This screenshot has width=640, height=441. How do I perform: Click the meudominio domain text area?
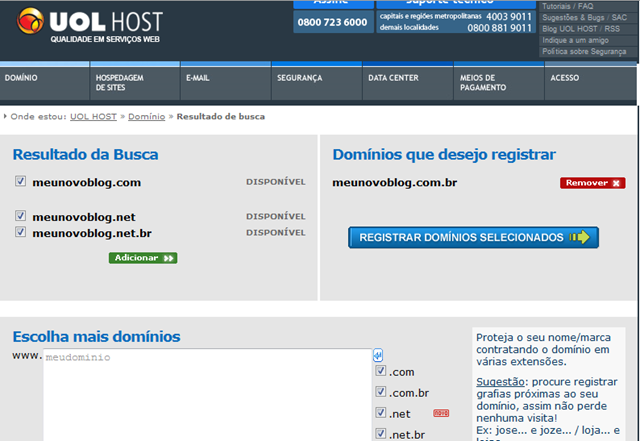tap(207, 394)
